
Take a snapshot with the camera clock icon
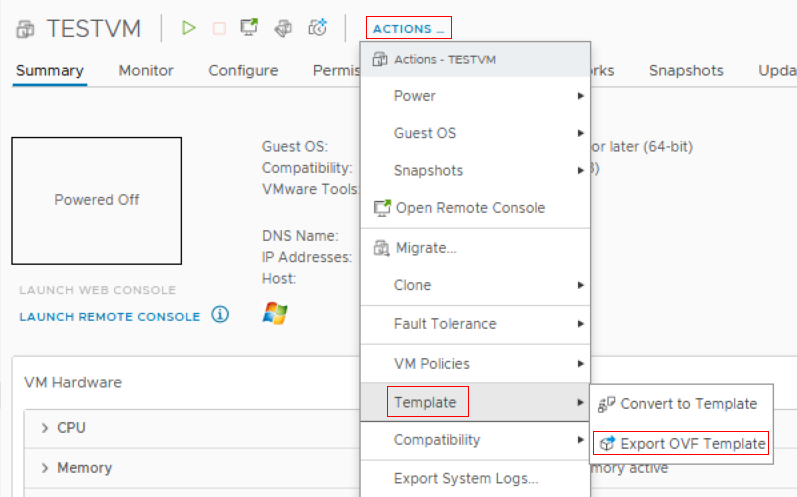tap(318, 27)
